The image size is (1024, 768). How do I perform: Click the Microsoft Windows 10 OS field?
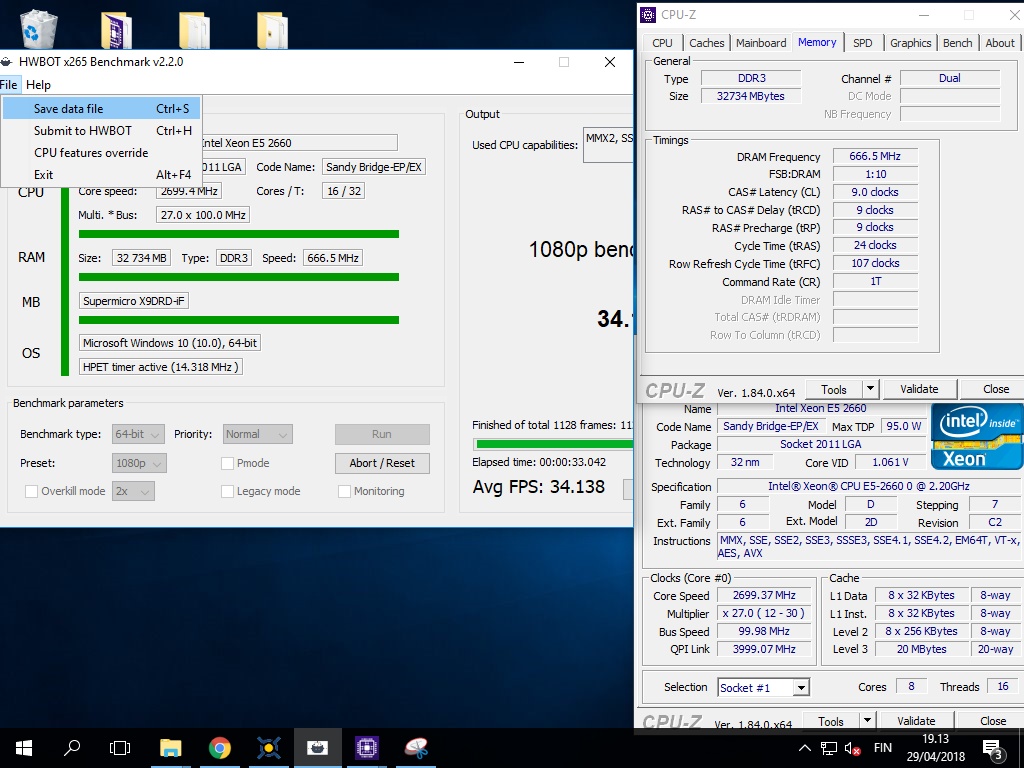pyautogui.click(x=170, y=343)
